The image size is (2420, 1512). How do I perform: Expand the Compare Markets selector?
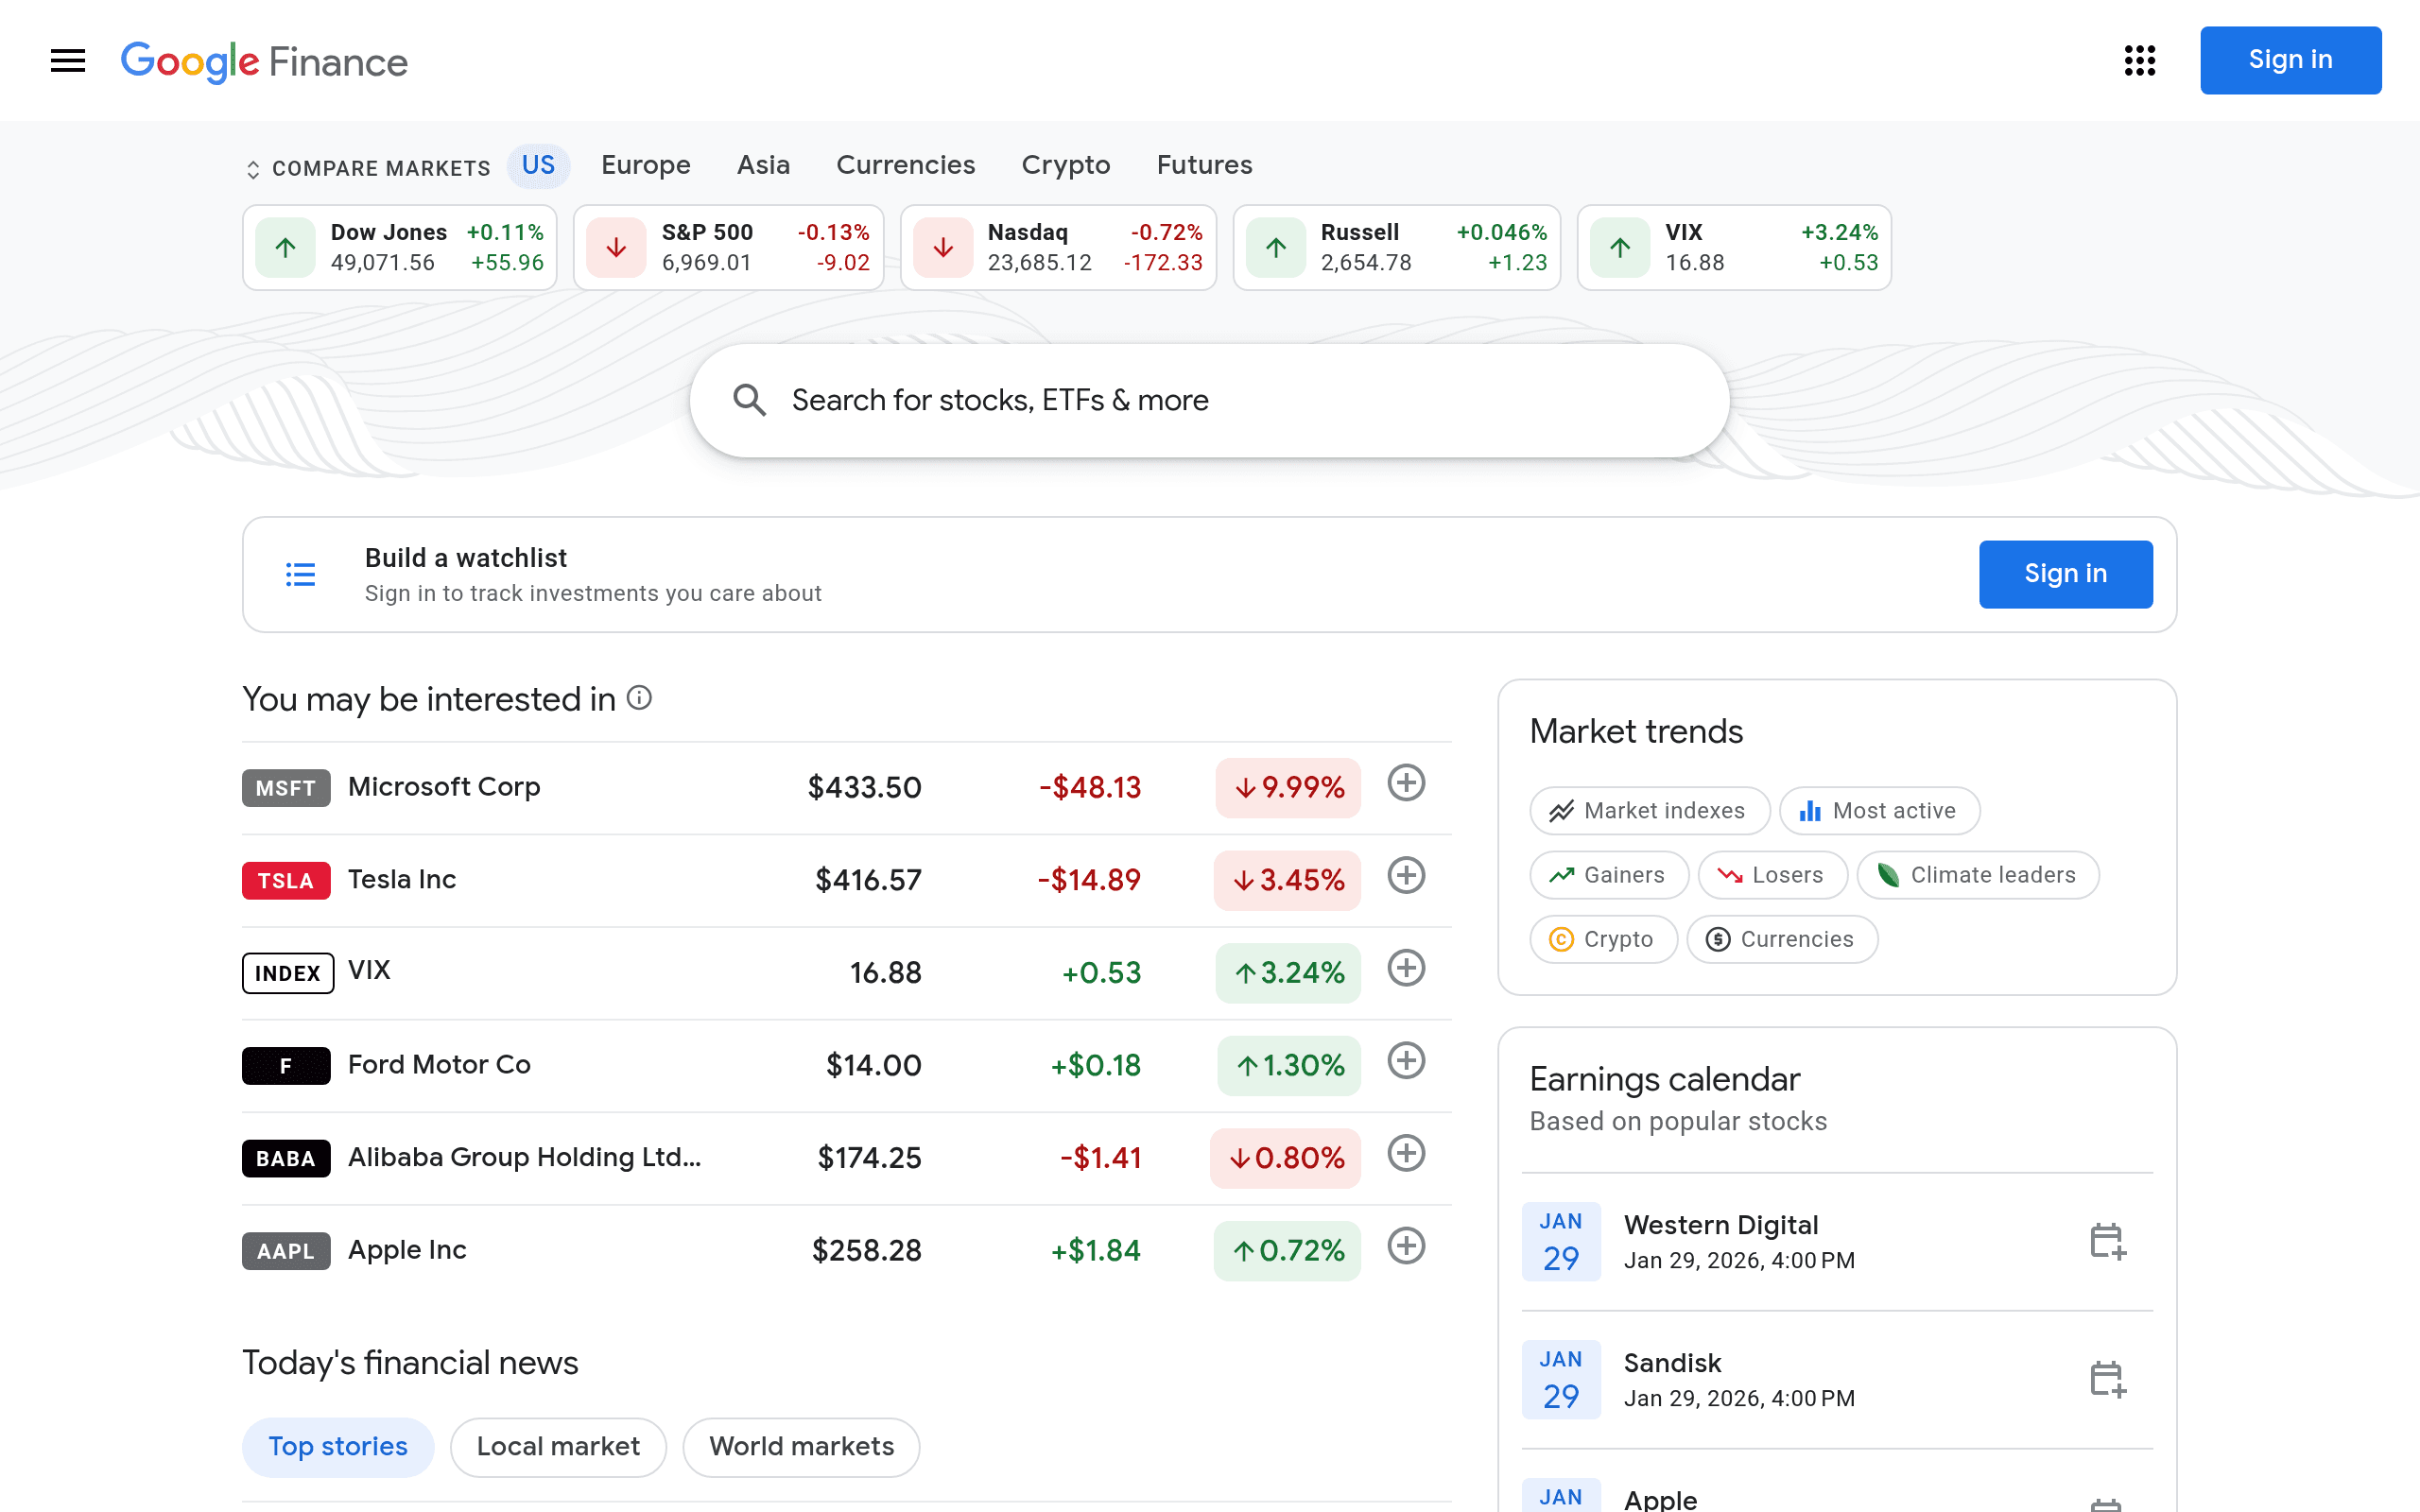[x=368, y=168]
